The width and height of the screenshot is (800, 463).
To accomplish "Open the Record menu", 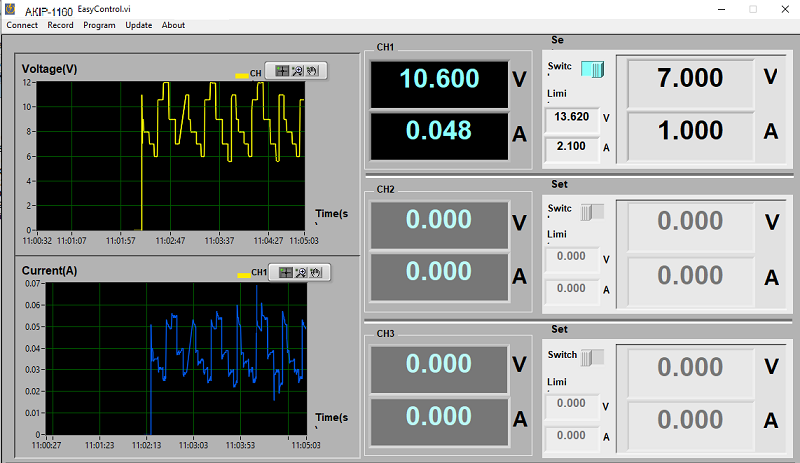I will [x=60, y=25].
